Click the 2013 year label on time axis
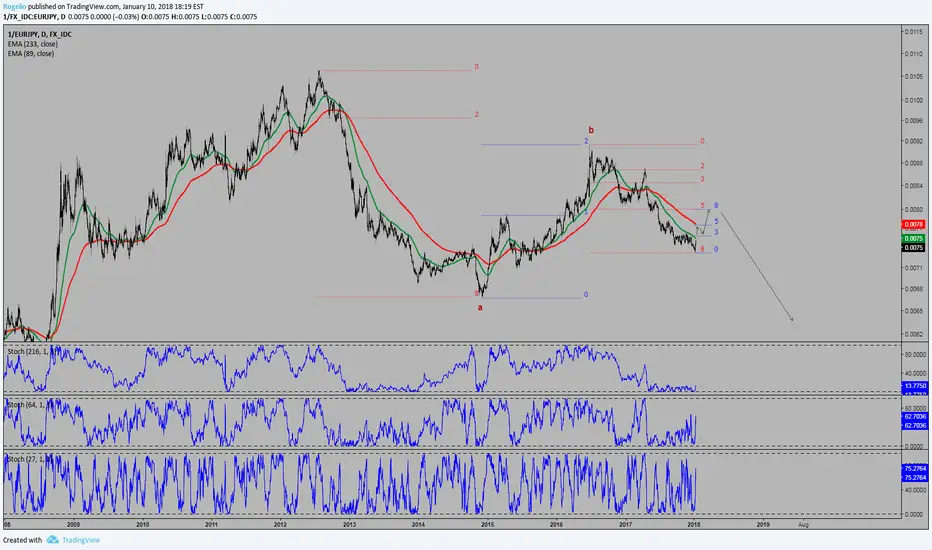 point(350,524)
